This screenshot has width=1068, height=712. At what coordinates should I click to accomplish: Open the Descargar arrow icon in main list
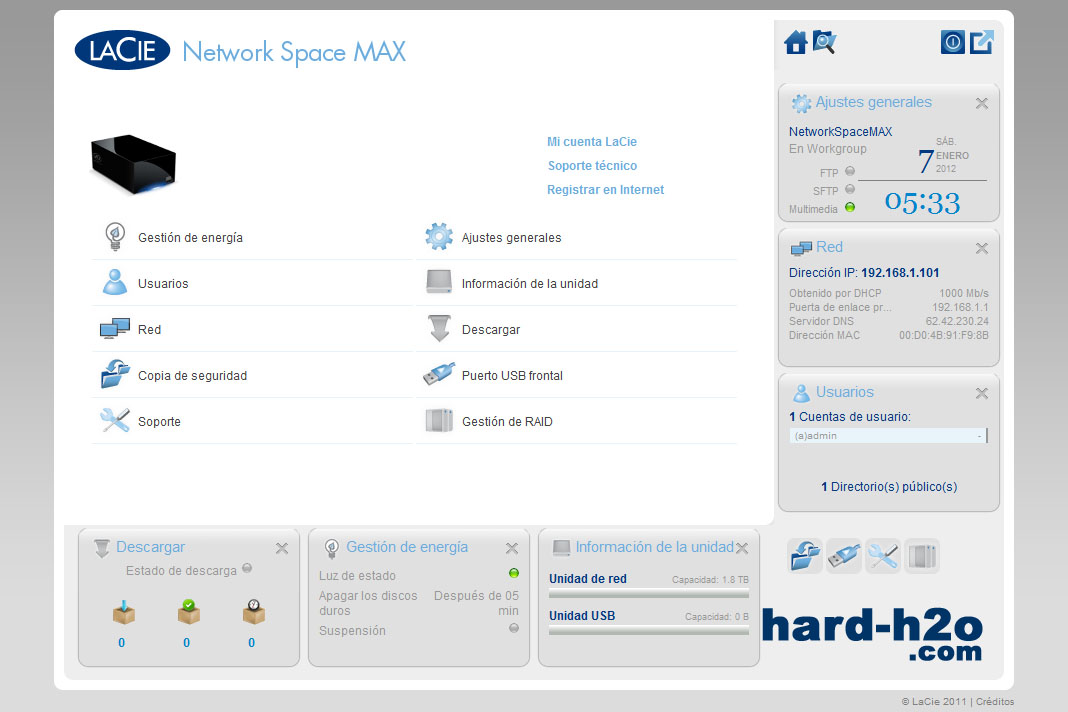pyautogui.click(x=439, y=328)
